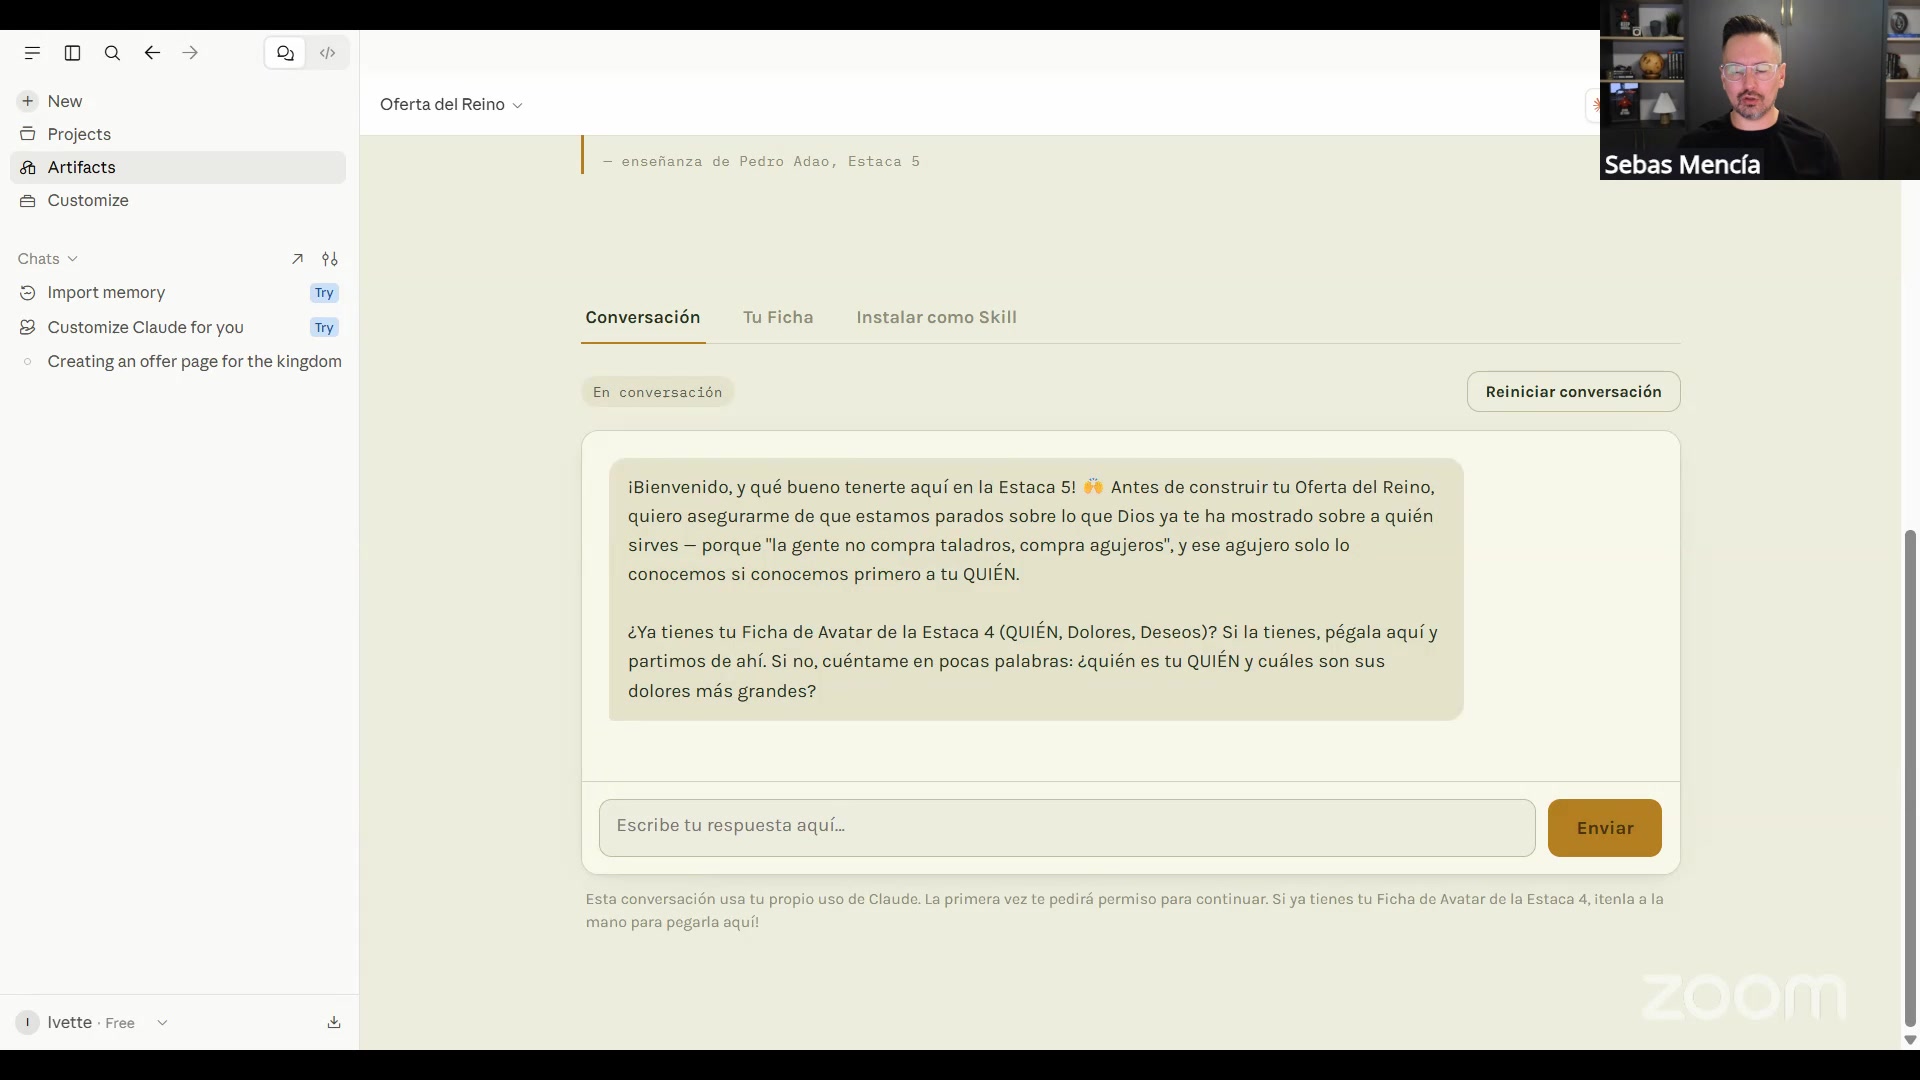This screenshot has width=1920, height=1080.
Task: Open the Instalar como Skill tab
Action: [936, 317]
